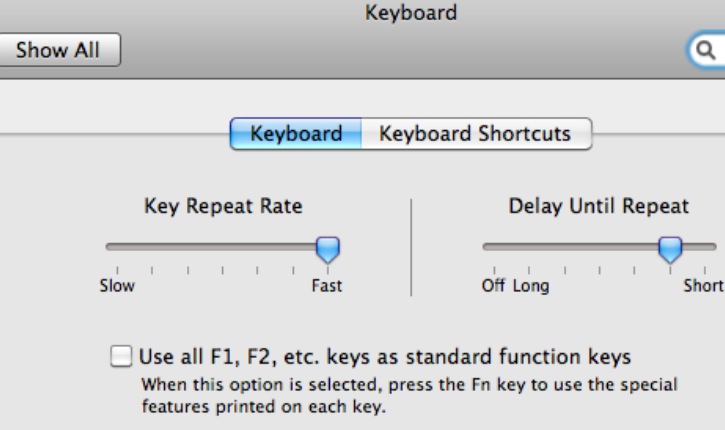Click the Delay Until Repeat slider thumb
Viewport: 725px width, 430px height.
(670, 247)
